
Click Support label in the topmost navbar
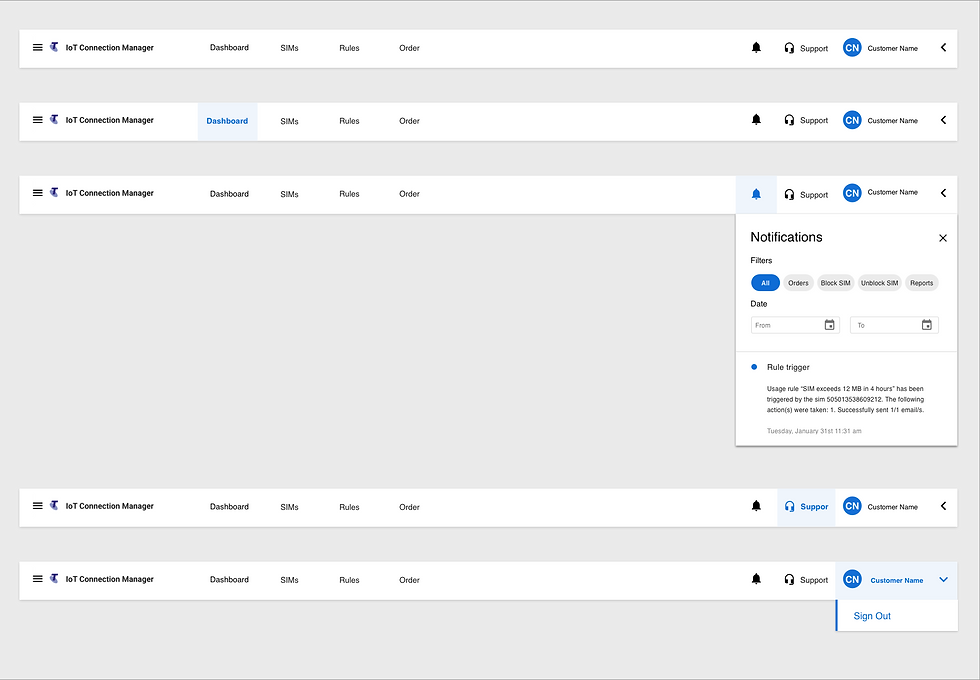coord(814,48)
